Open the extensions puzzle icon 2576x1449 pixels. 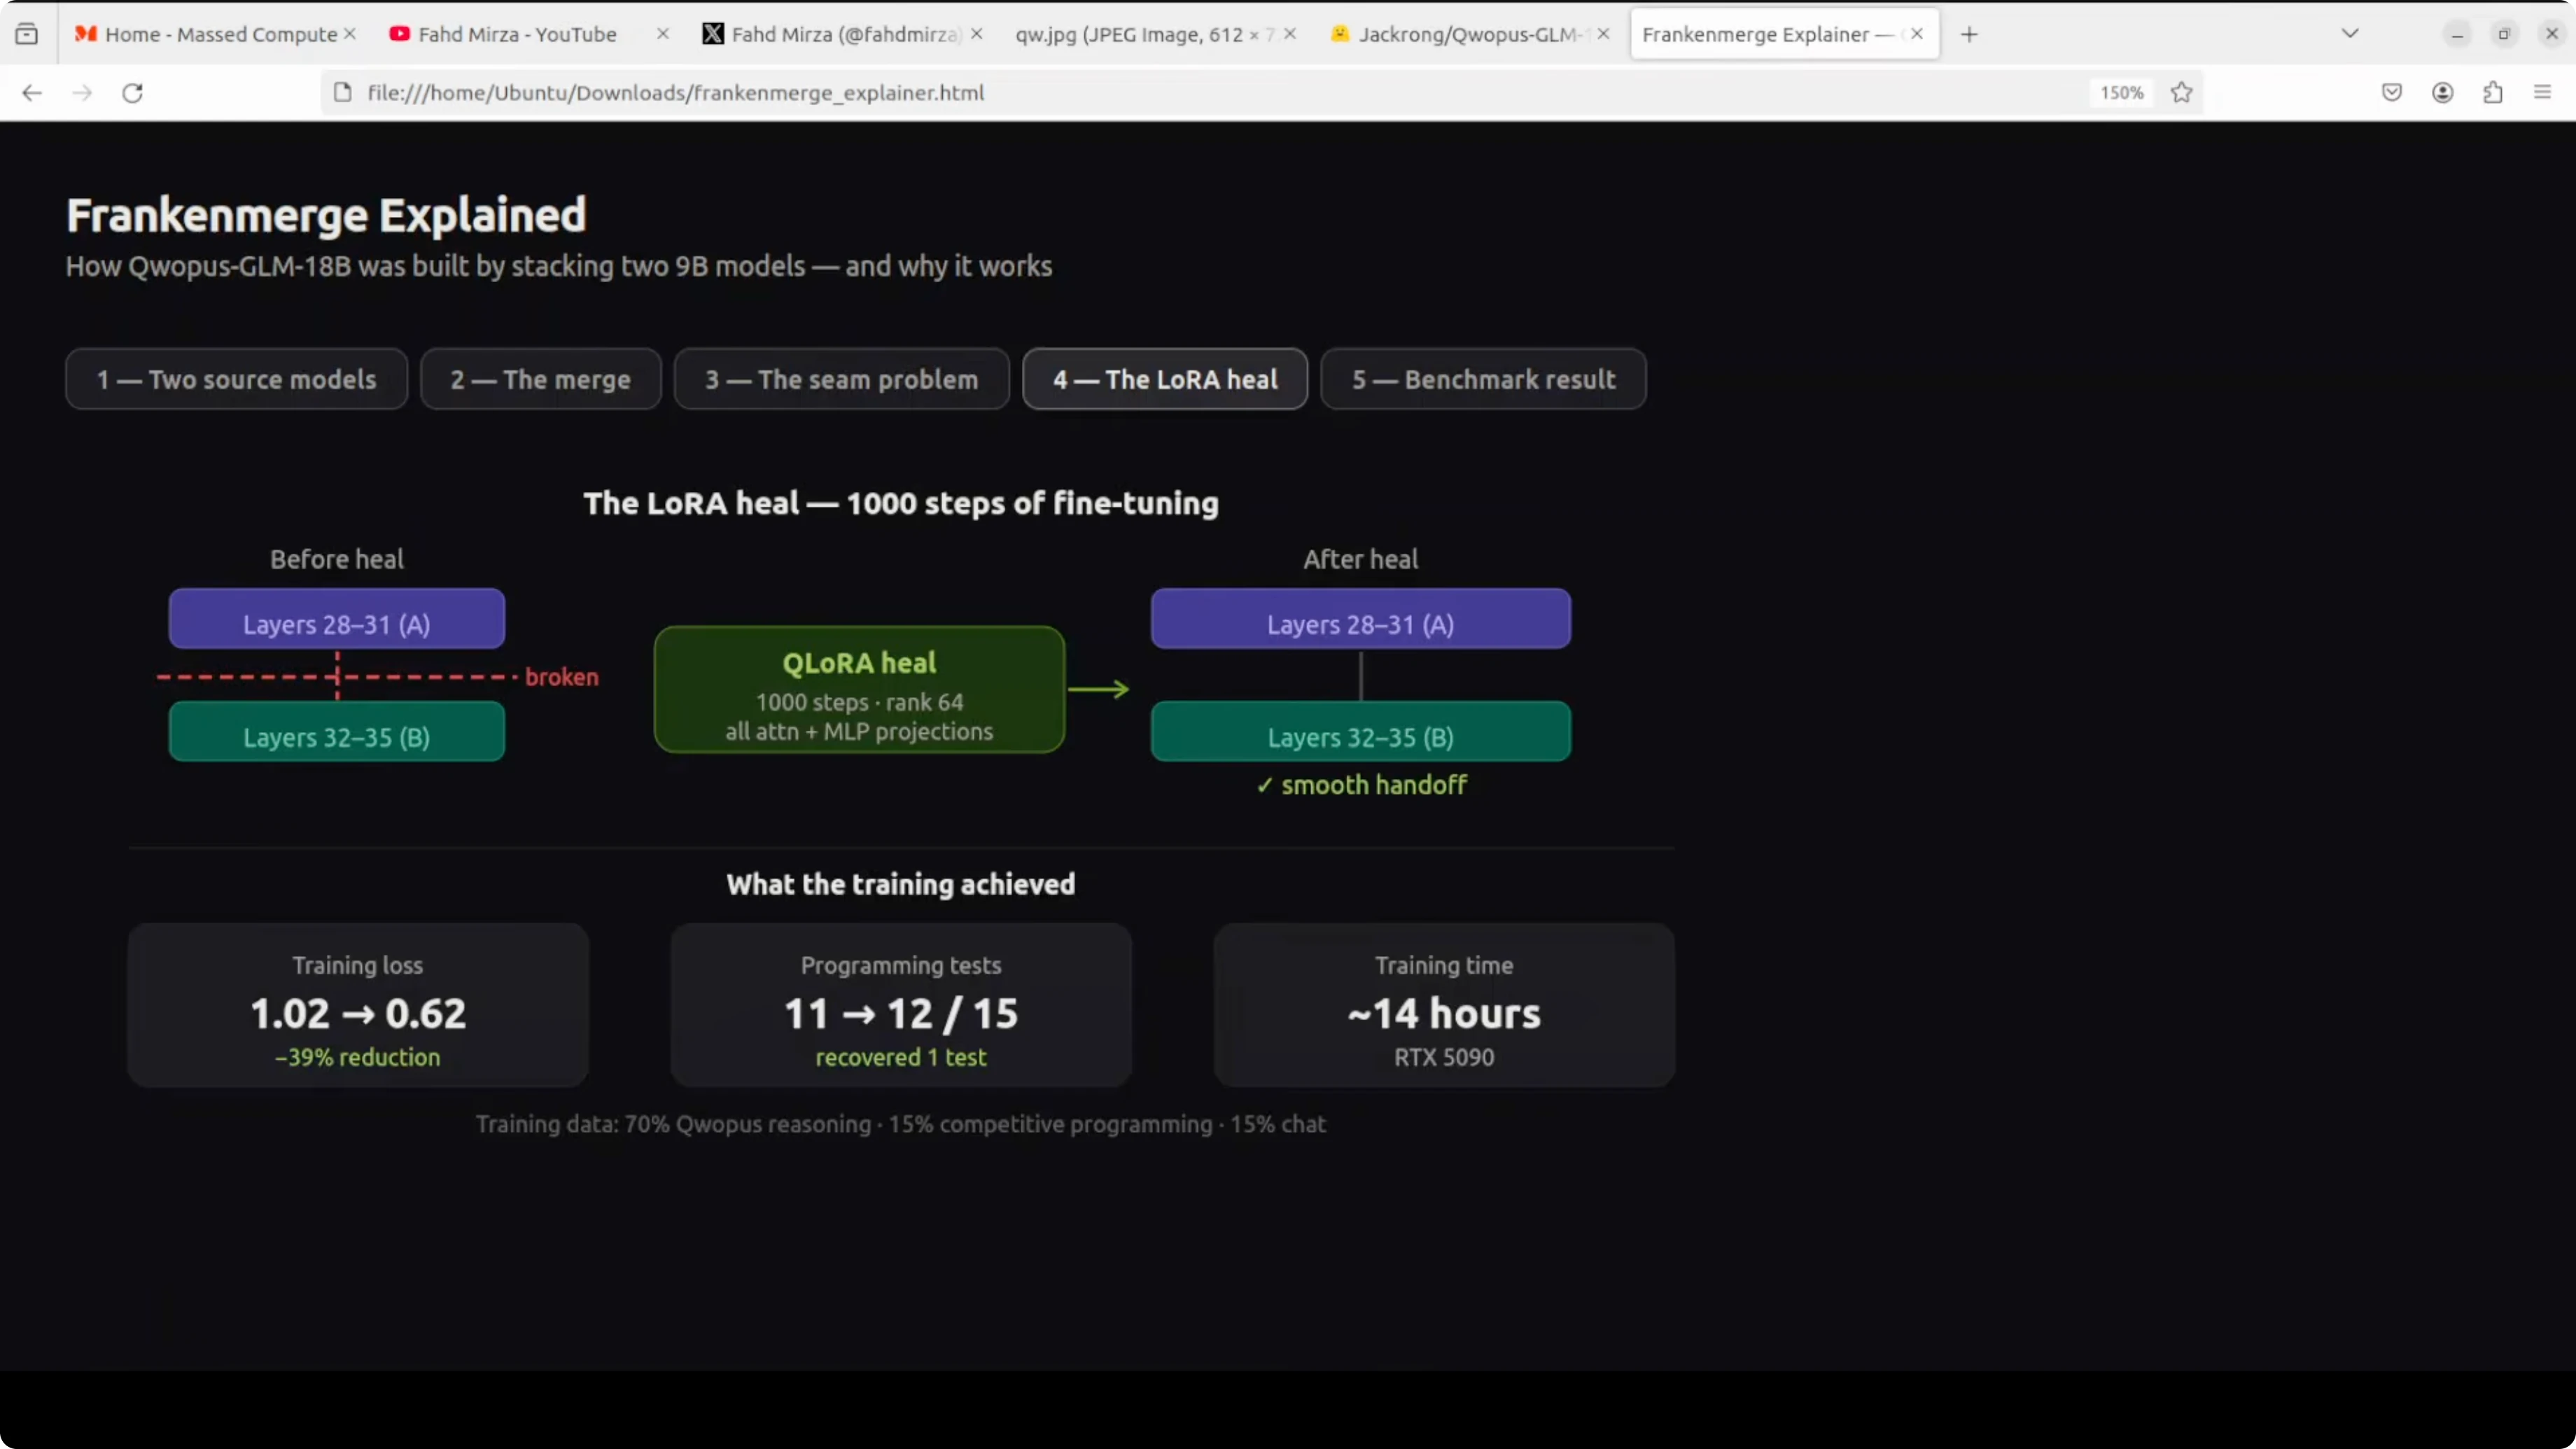(2492, 93)
